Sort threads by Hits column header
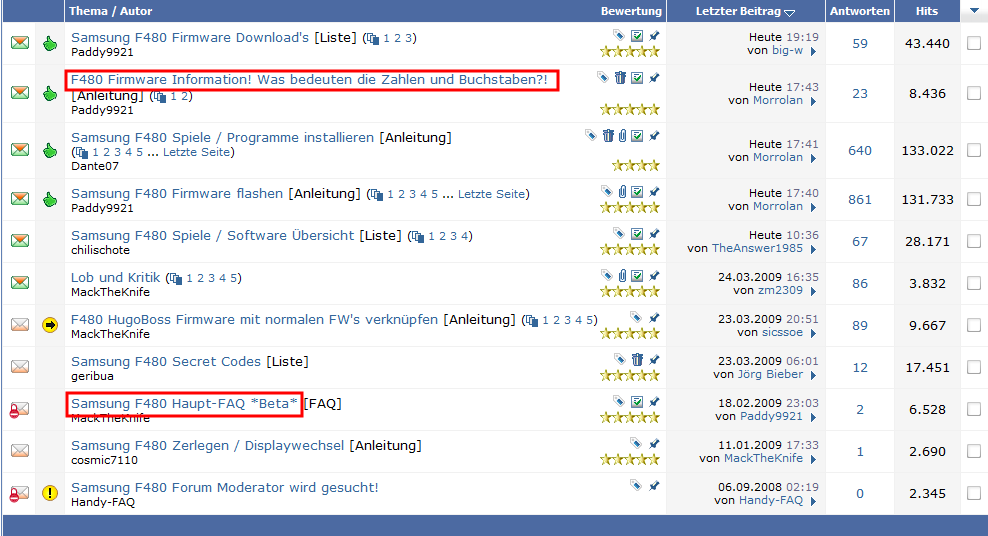The image size is (988, 536). (926, 11)
